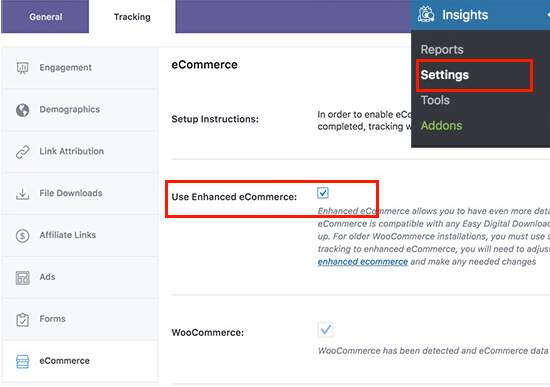550x387 pixels.
Task: Uncheck the Use Enhanced eCommerce checkbox
Action: (x=323, y=193)
